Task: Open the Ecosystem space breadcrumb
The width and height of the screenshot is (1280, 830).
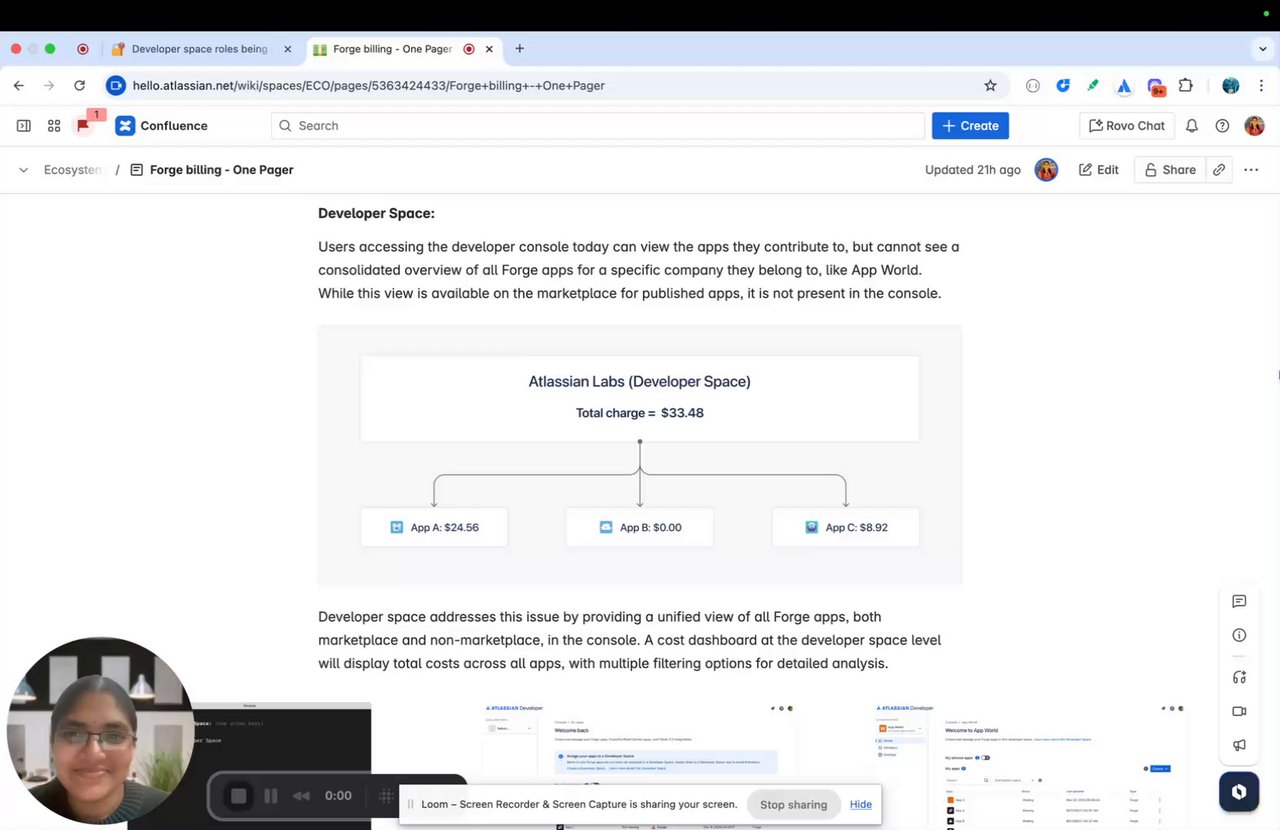Action: point(72,170)
